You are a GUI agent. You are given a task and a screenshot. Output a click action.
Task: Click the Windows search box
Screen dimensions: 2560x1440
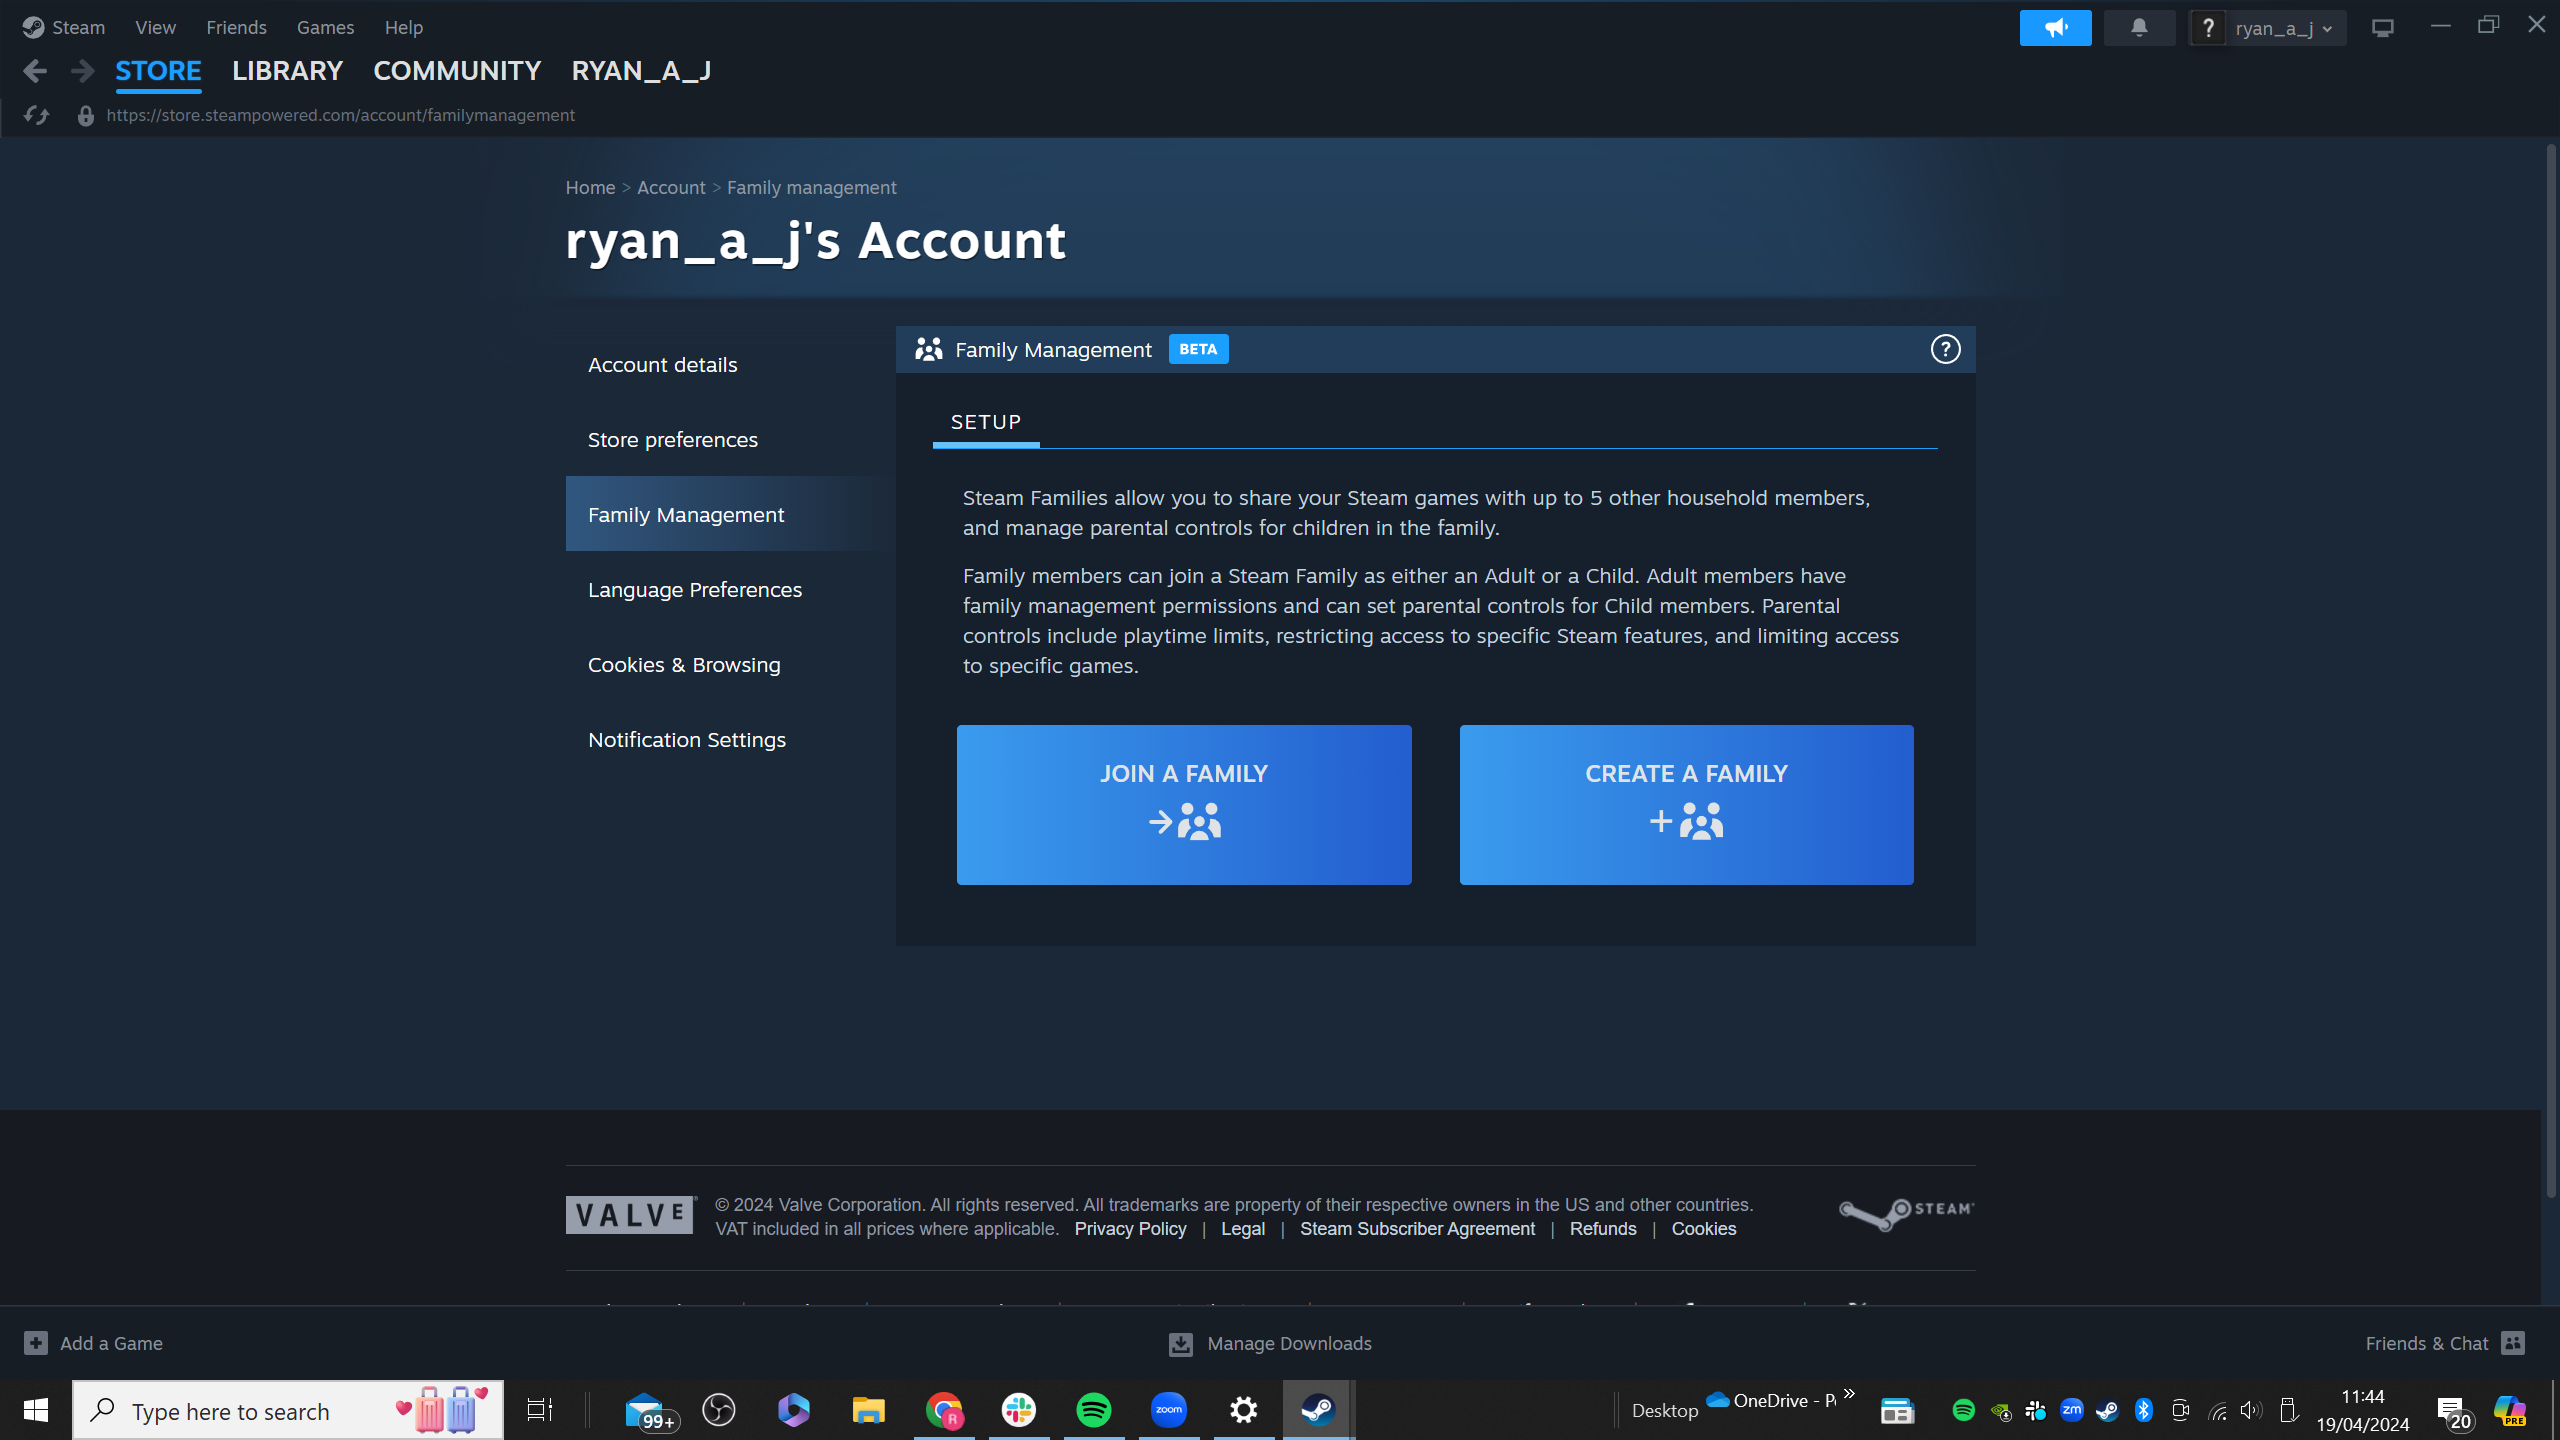(288, 1410)
